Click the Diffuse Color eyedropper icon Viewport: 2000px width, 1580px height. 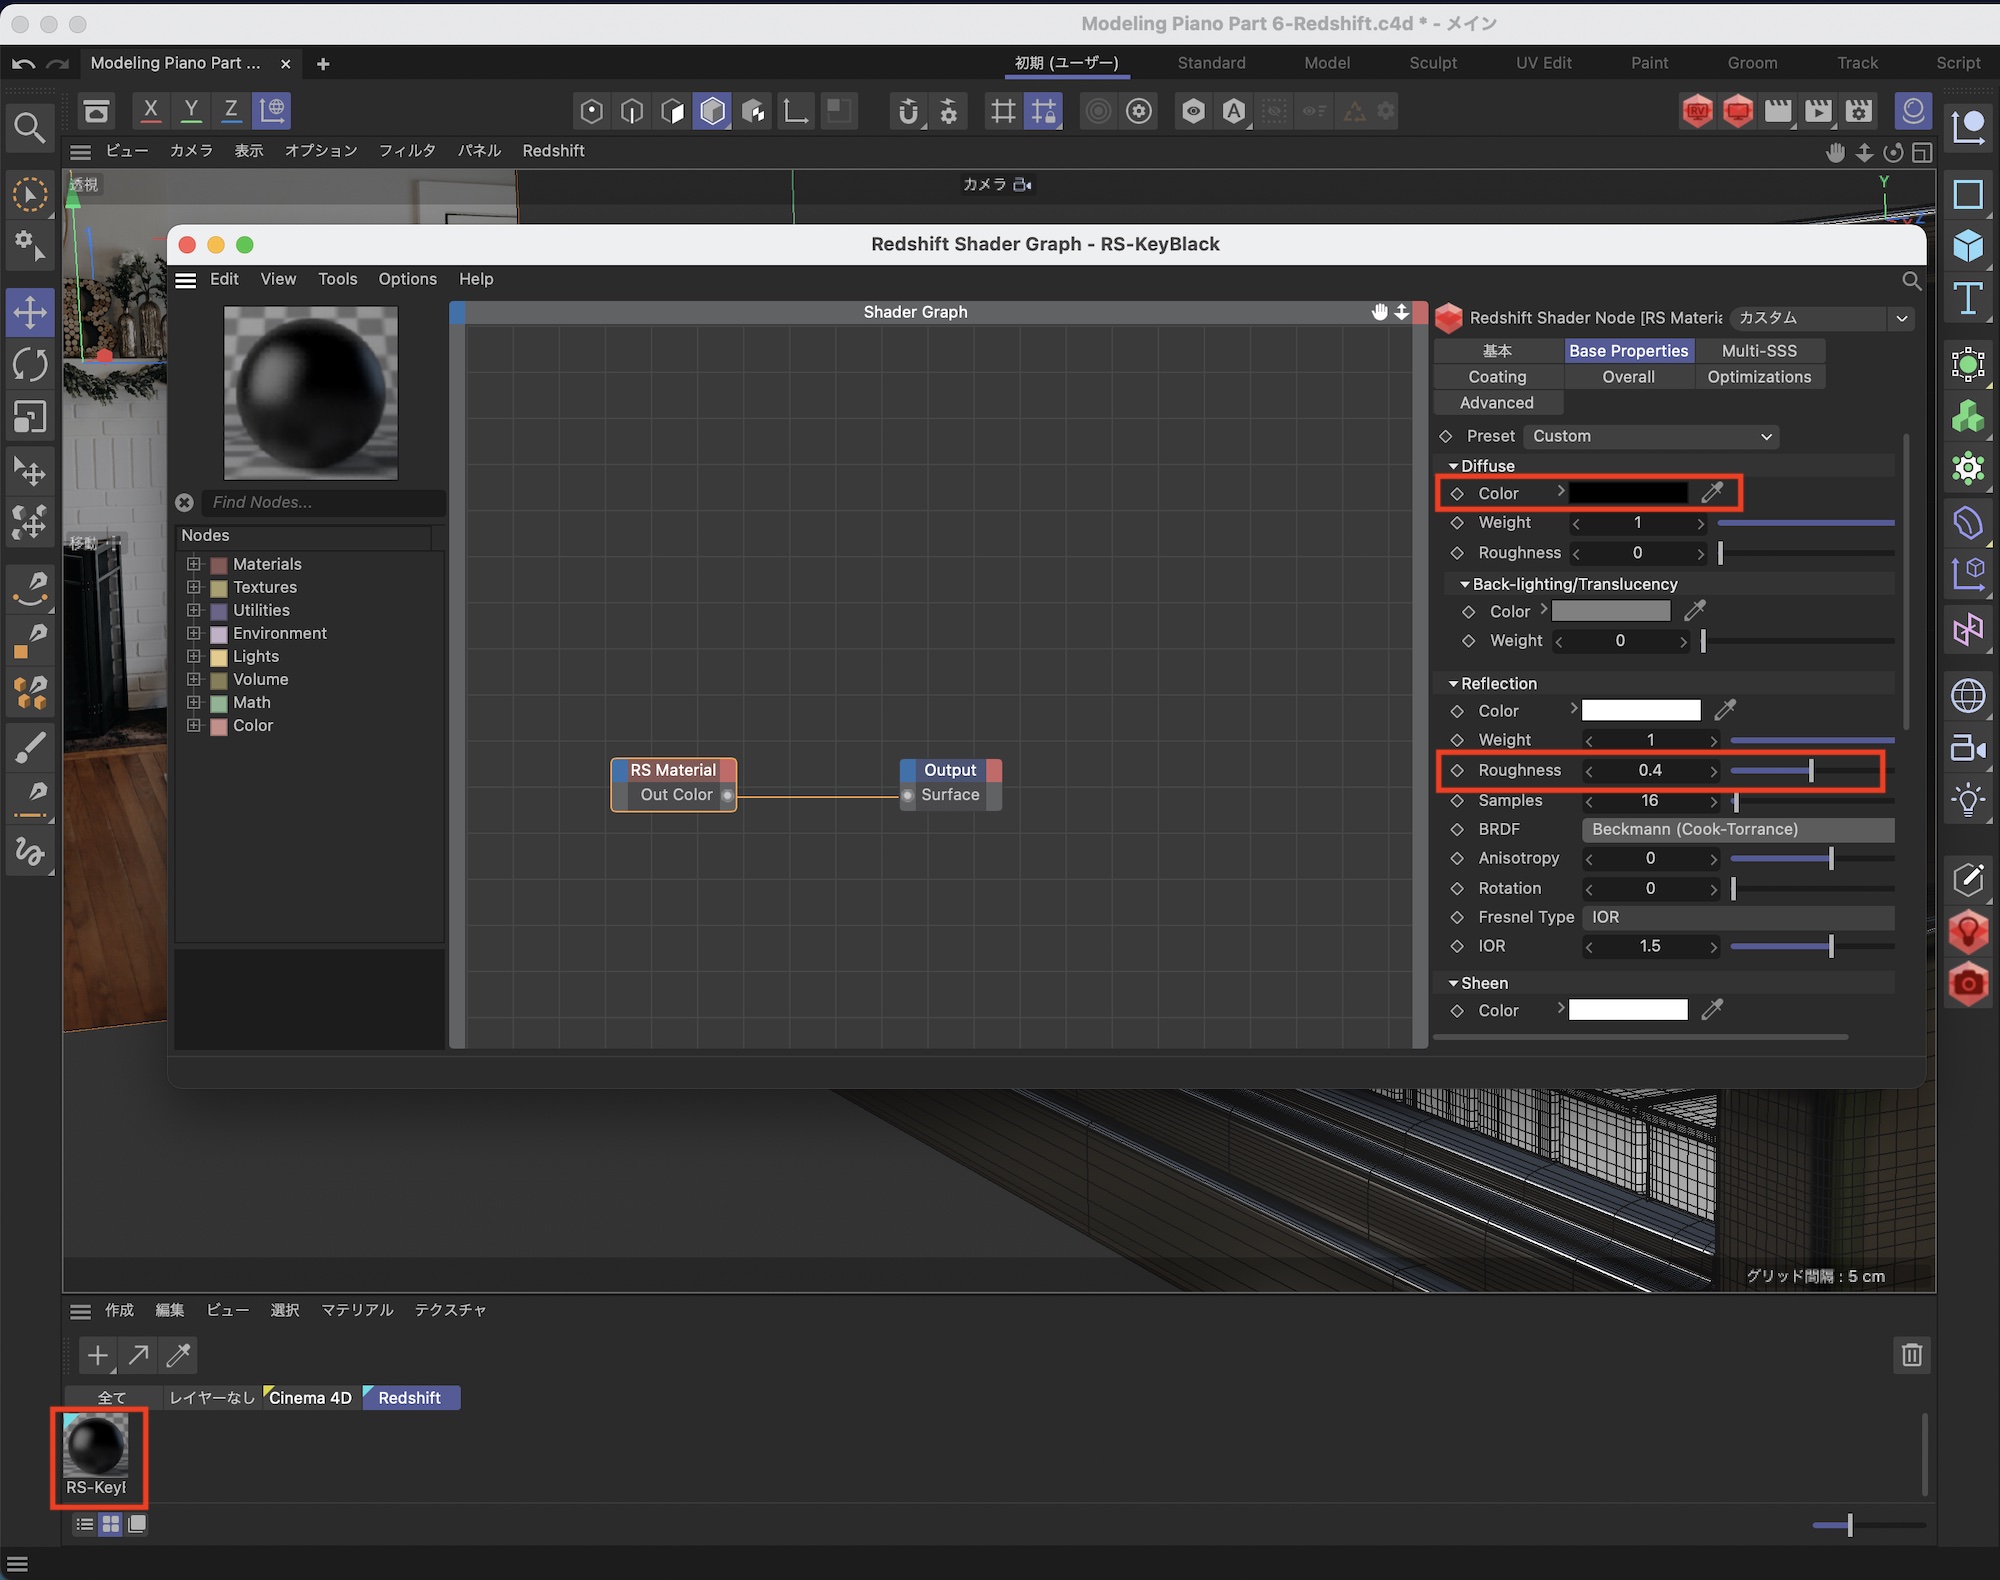[x=1712, y=492]
